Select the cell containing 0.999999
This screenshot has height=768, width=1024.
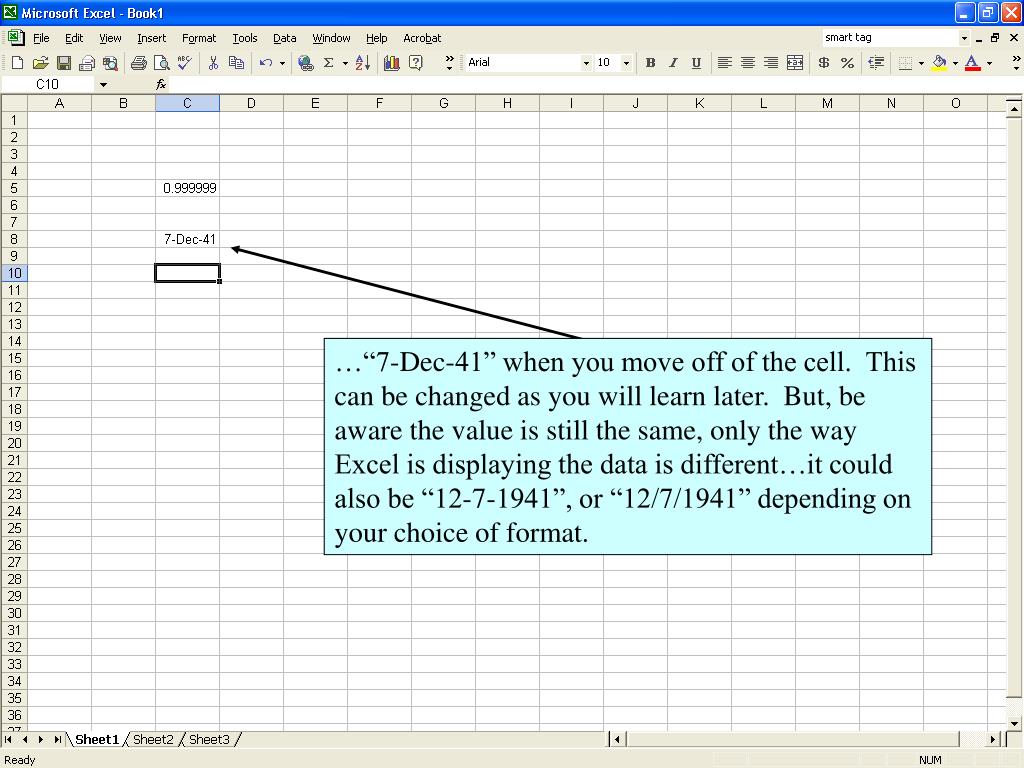tap(187, 188)
